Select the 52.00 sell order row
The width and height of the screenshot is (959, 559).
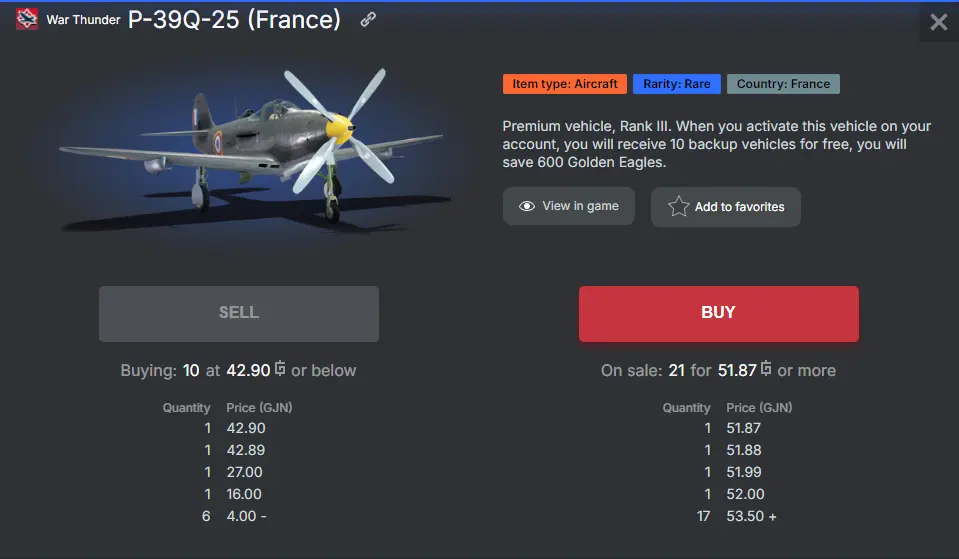[x=745, y=494]
